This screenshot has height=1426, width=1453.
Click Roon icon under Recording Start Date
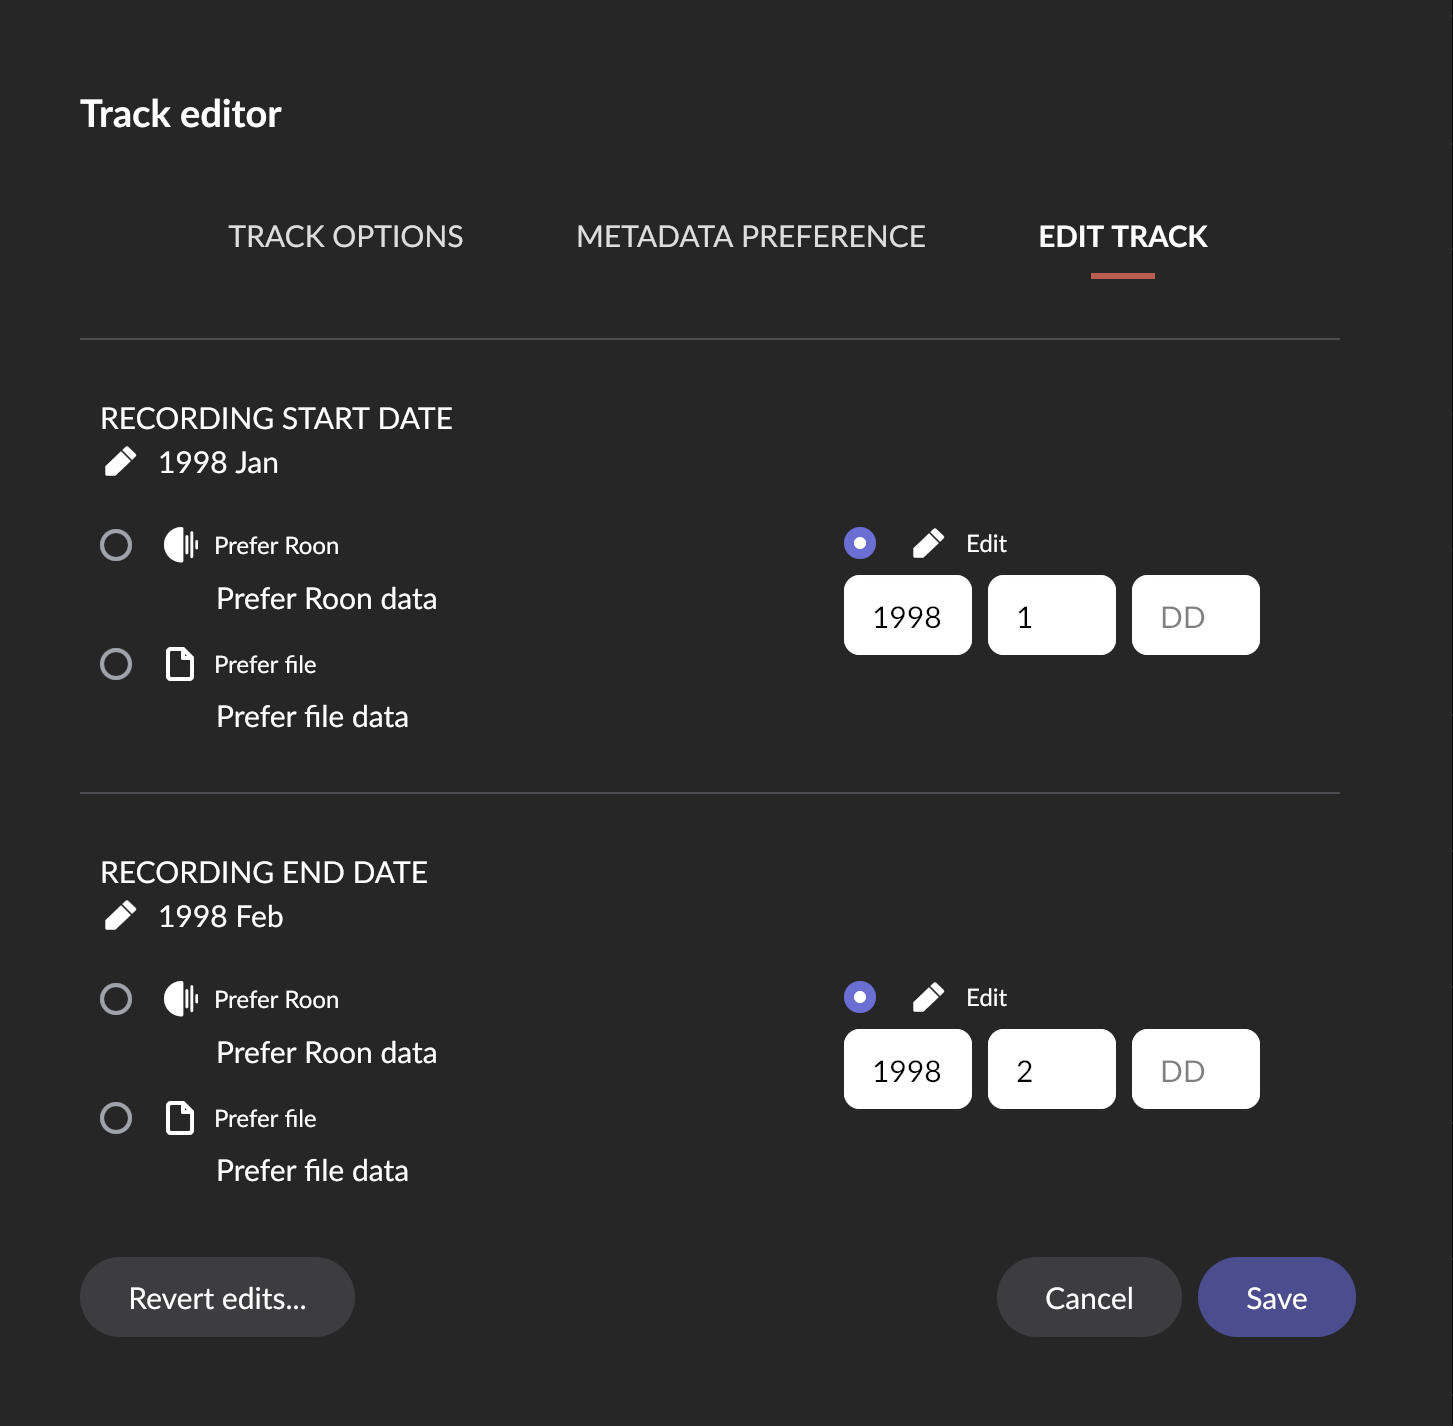[181, 545]
